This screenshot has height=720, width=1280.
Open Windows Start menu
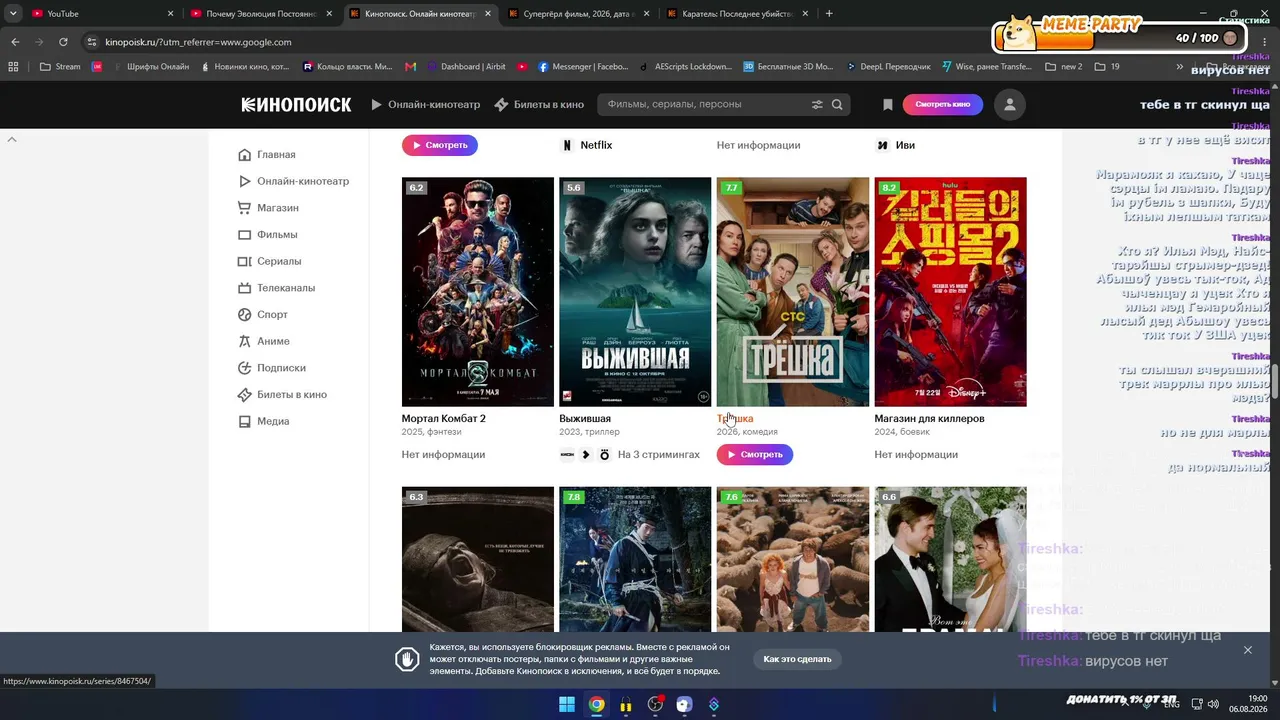click(567, 704)
